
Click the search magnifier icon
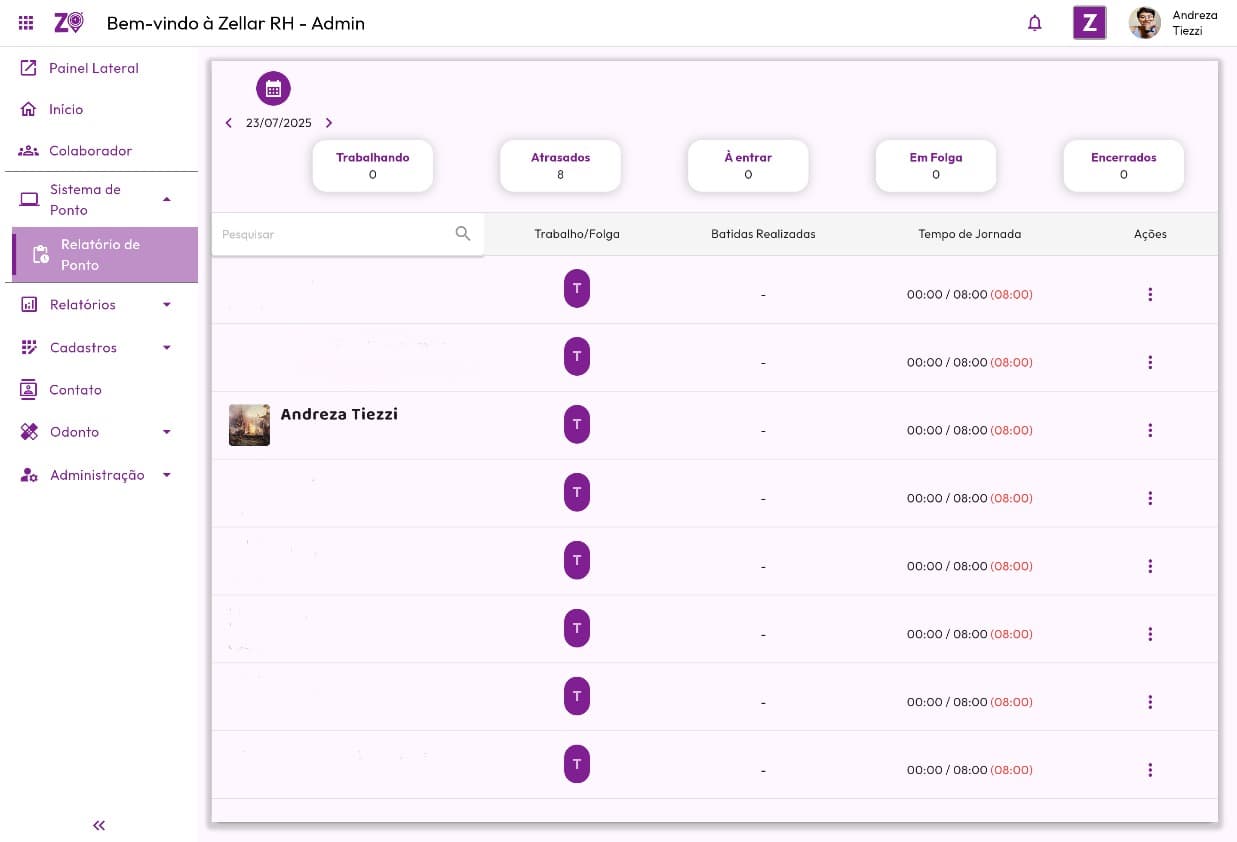(x=463, y=234)
